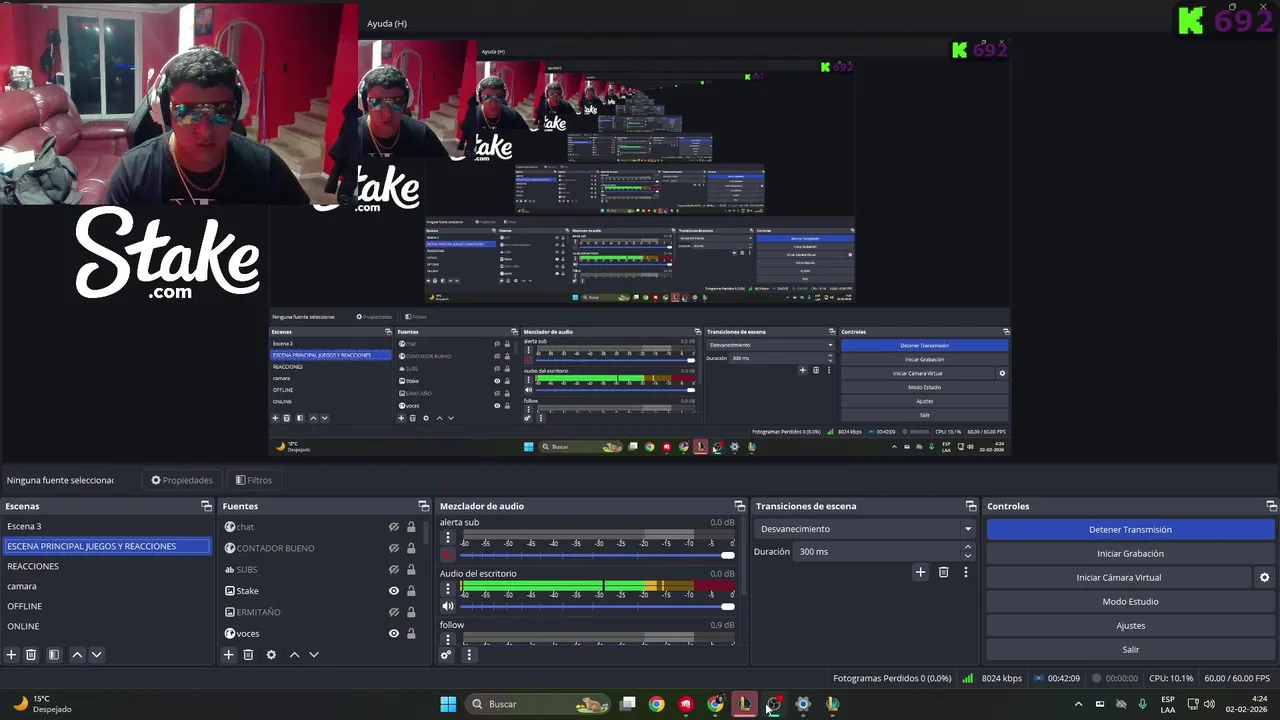Open virtual camera settings gear
Viewport: 1280px width, 720px height.
pyautogui.click(x=1264, y=578)
